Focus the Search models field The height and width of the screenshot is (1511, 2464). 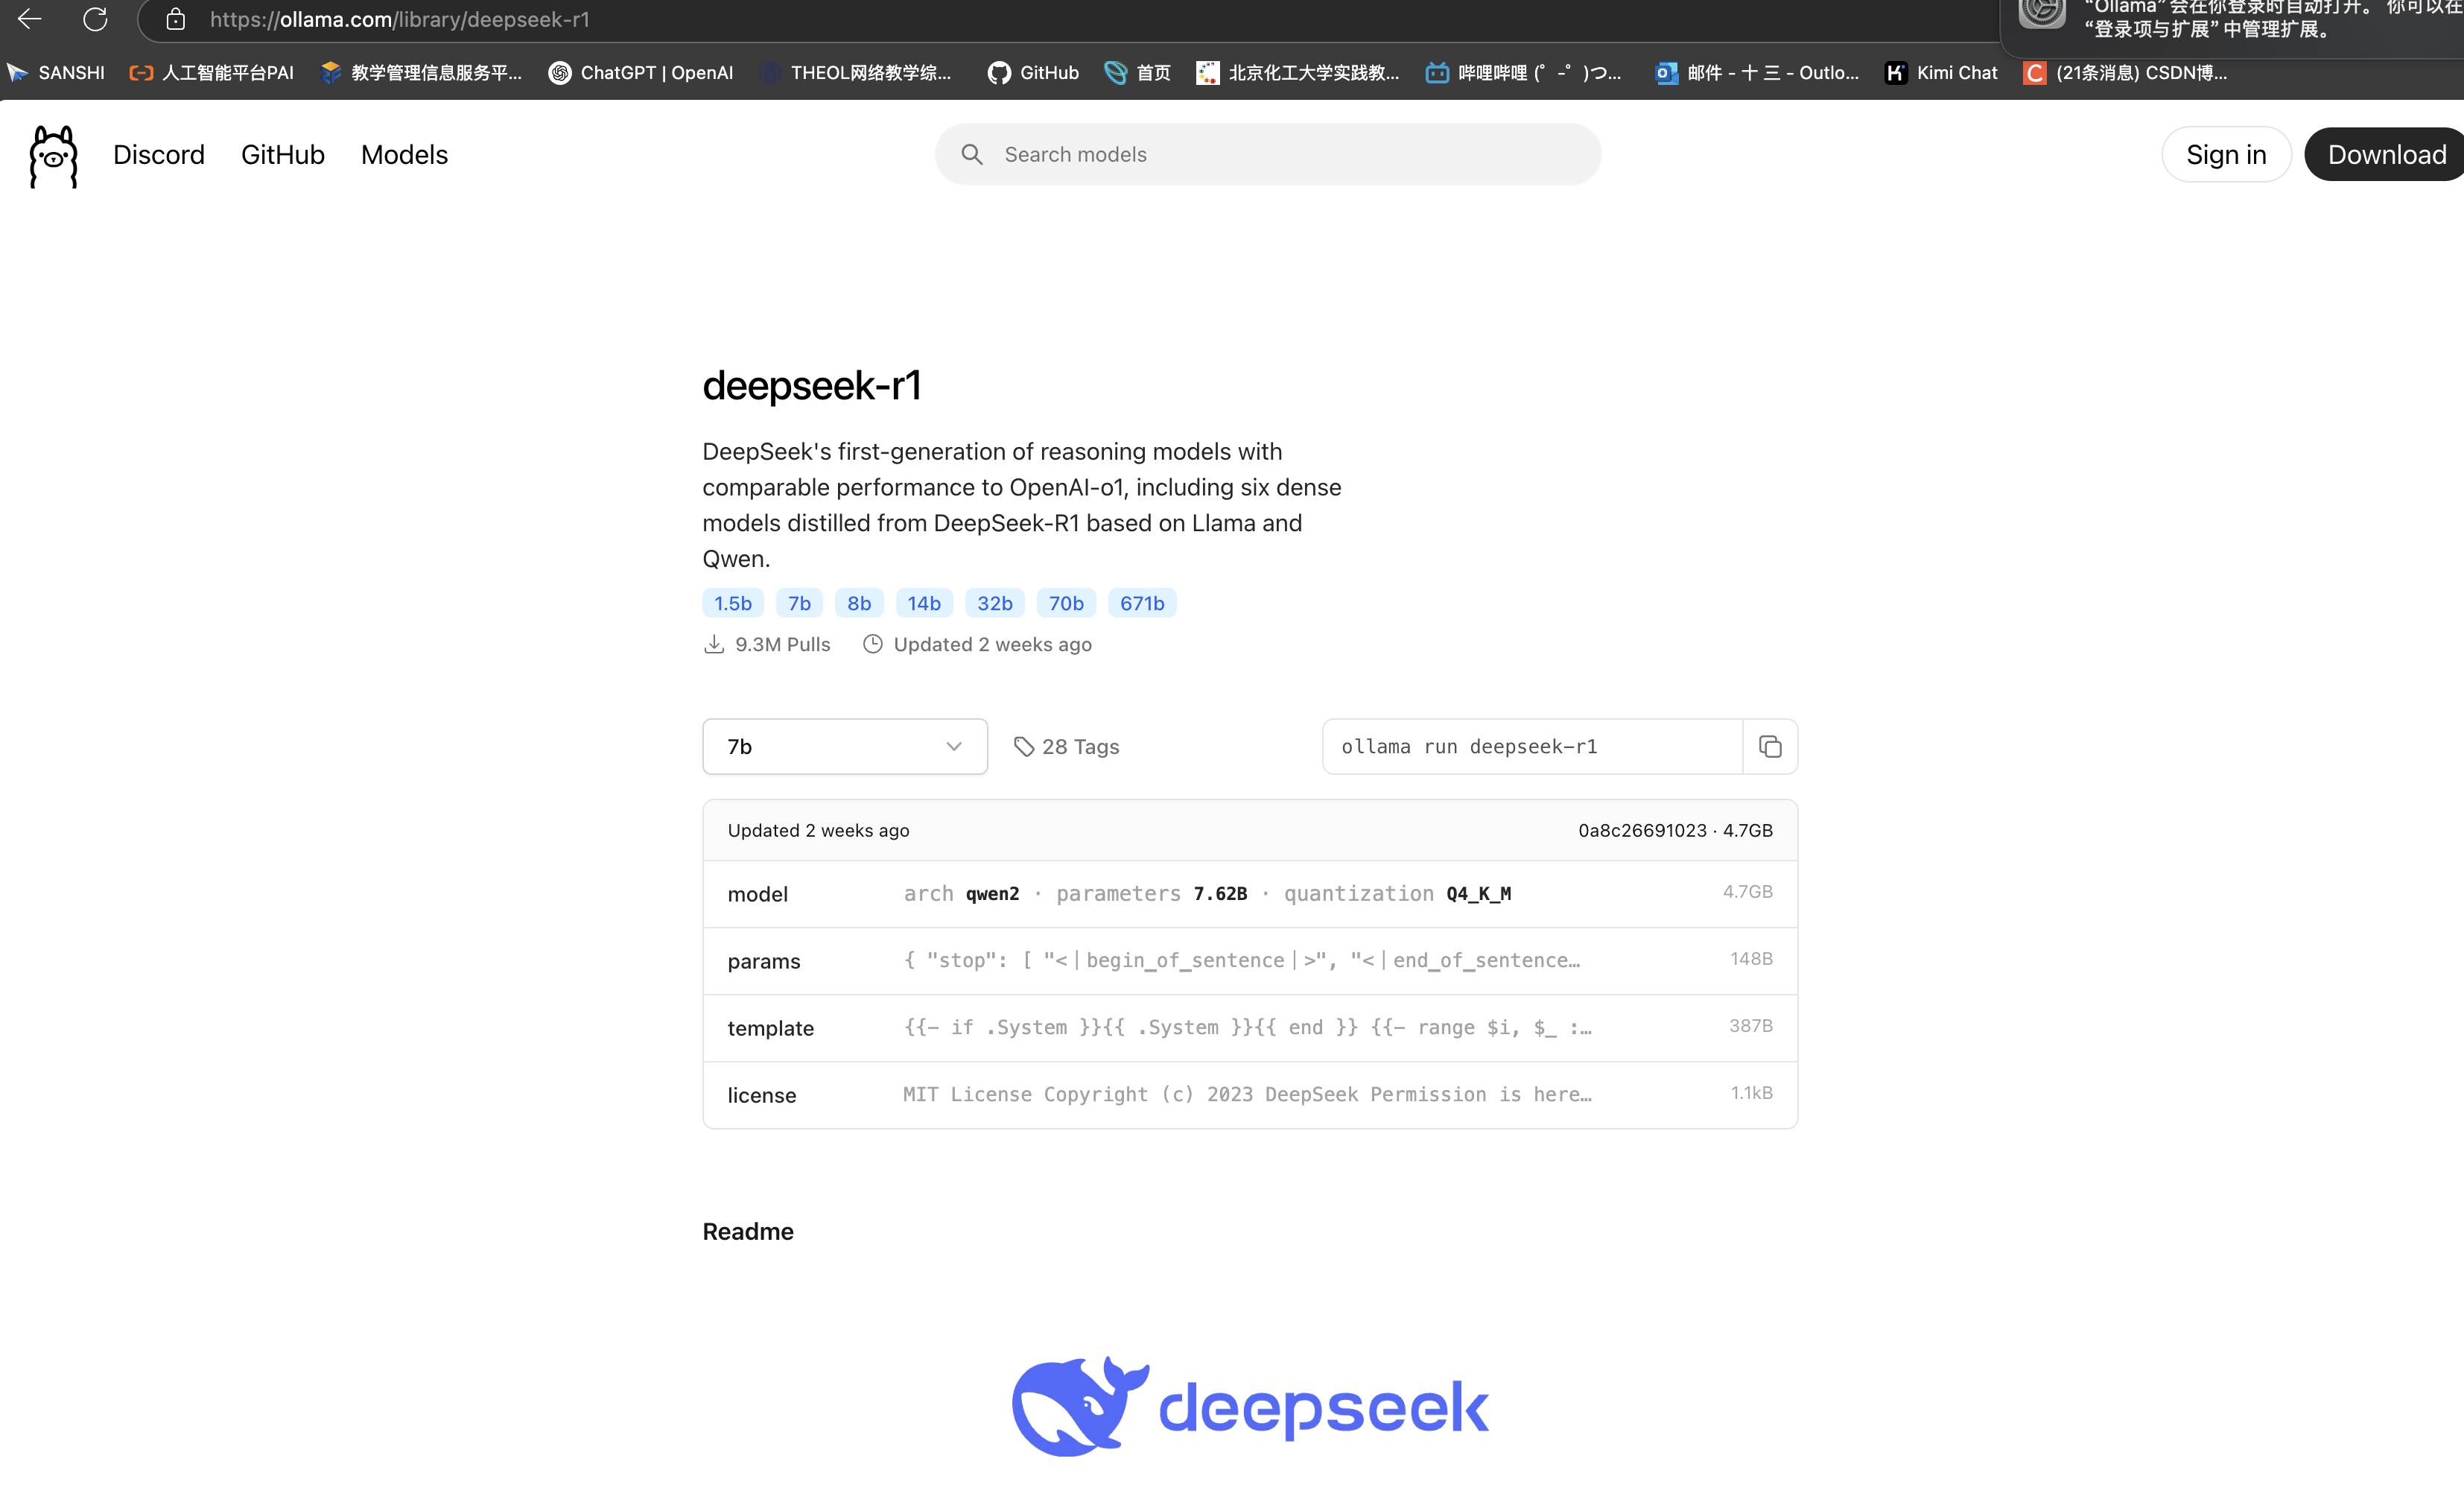coord(1267,155)
